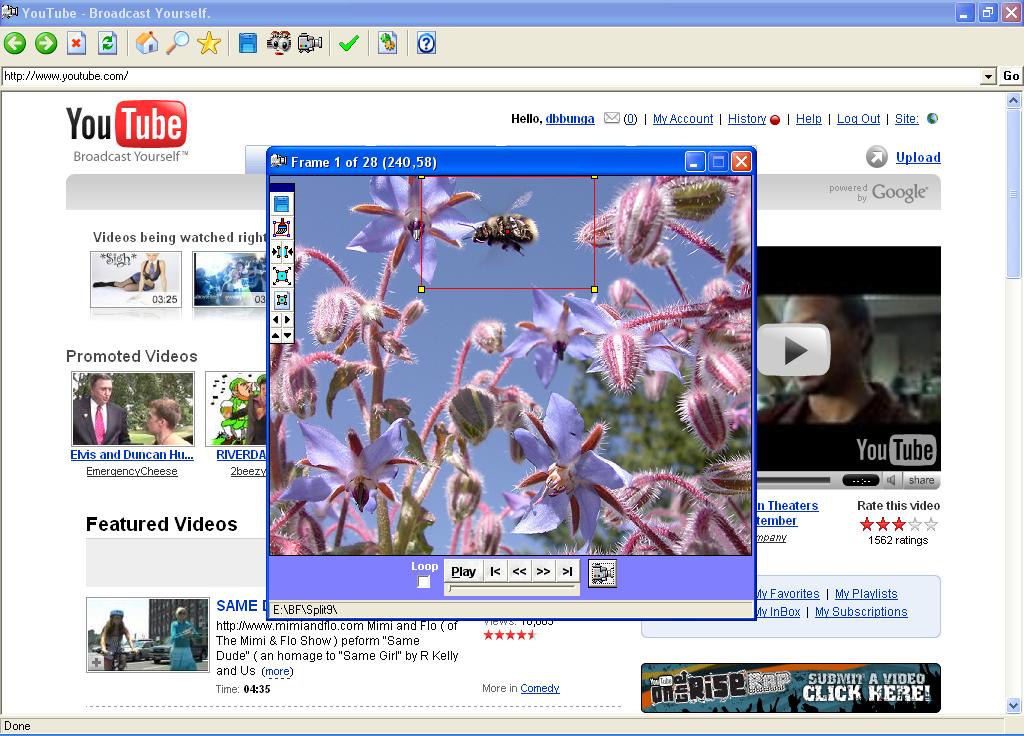Click the Refresh page icon
This screenshot has width=1024, height=736.
coord(107,43)
